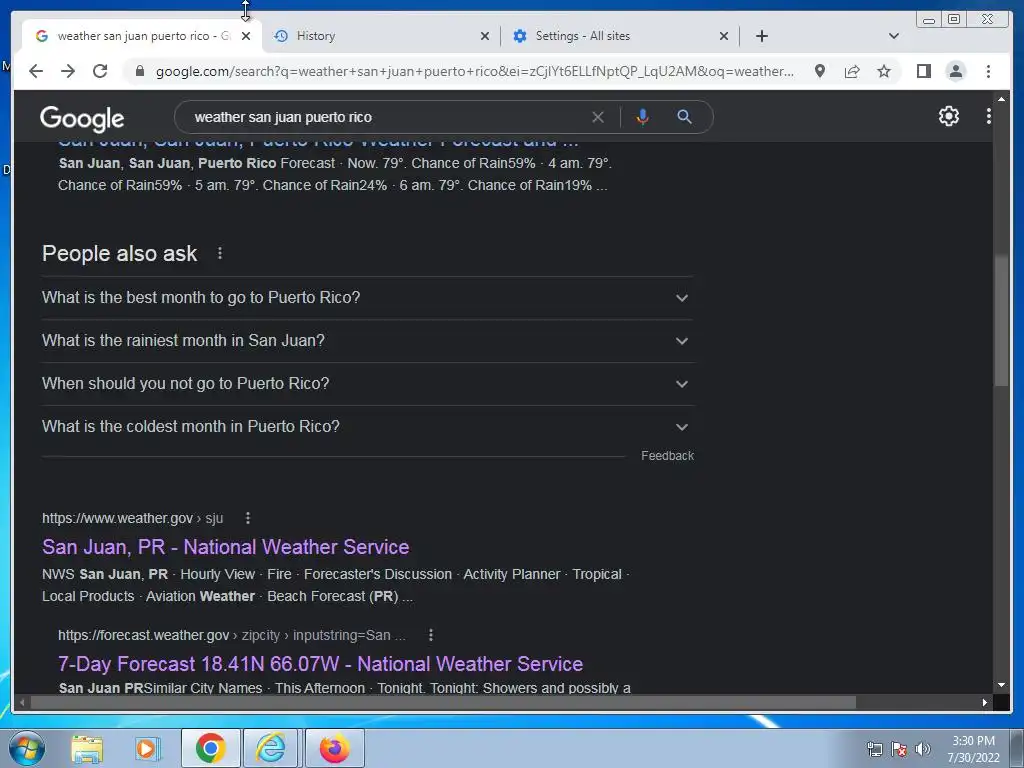Click the scroll down arrow
The image size is (1024, 768).
[x=1001, y=685]
